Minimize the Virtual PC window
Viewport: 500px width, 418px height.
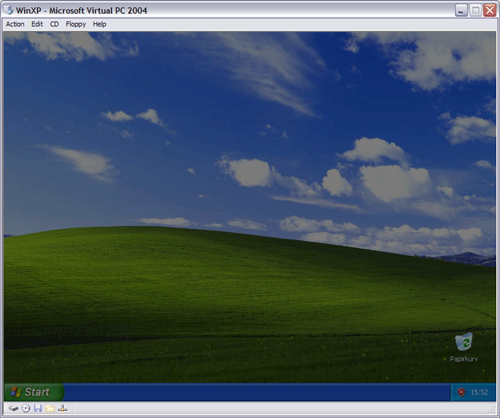coord(461,11)
